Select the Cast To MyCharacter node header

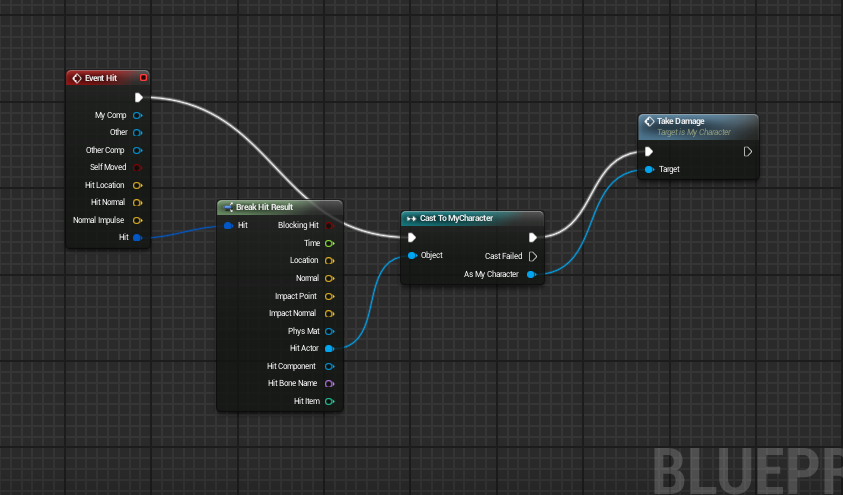[472, 218]
